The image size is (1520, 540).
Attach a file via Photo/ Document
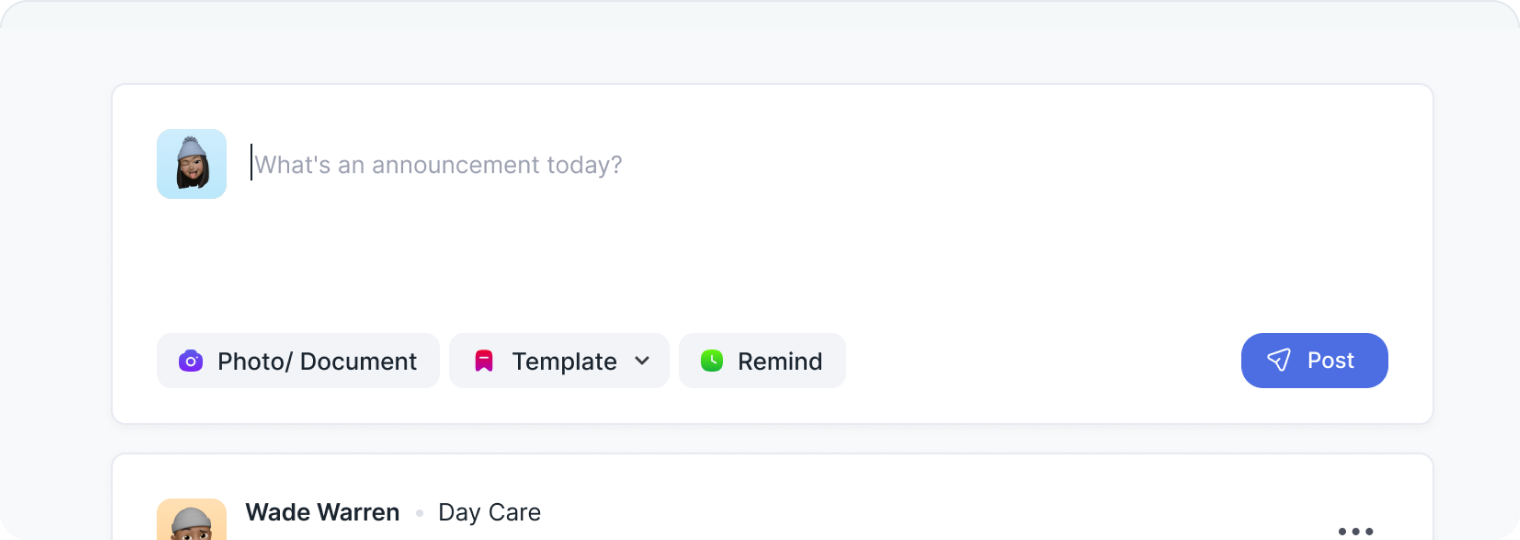(298, 361)
